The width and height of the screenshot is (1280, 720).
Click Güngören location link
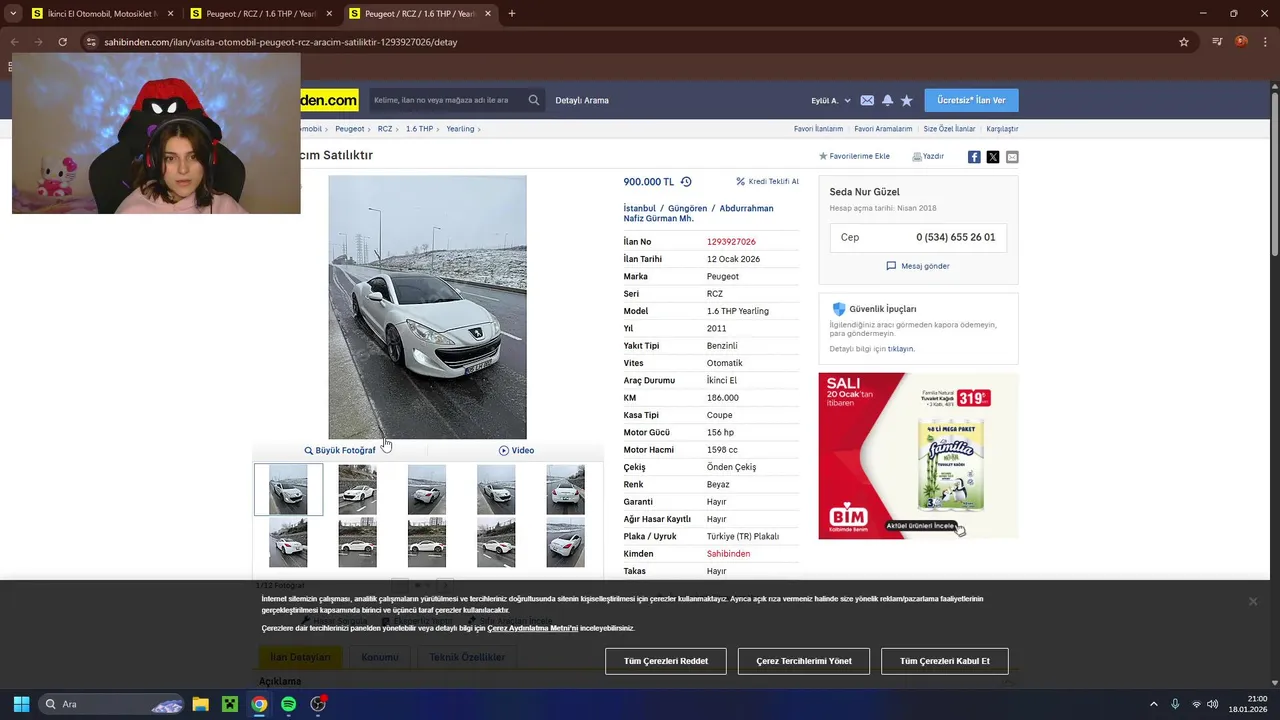coord(687,208)
